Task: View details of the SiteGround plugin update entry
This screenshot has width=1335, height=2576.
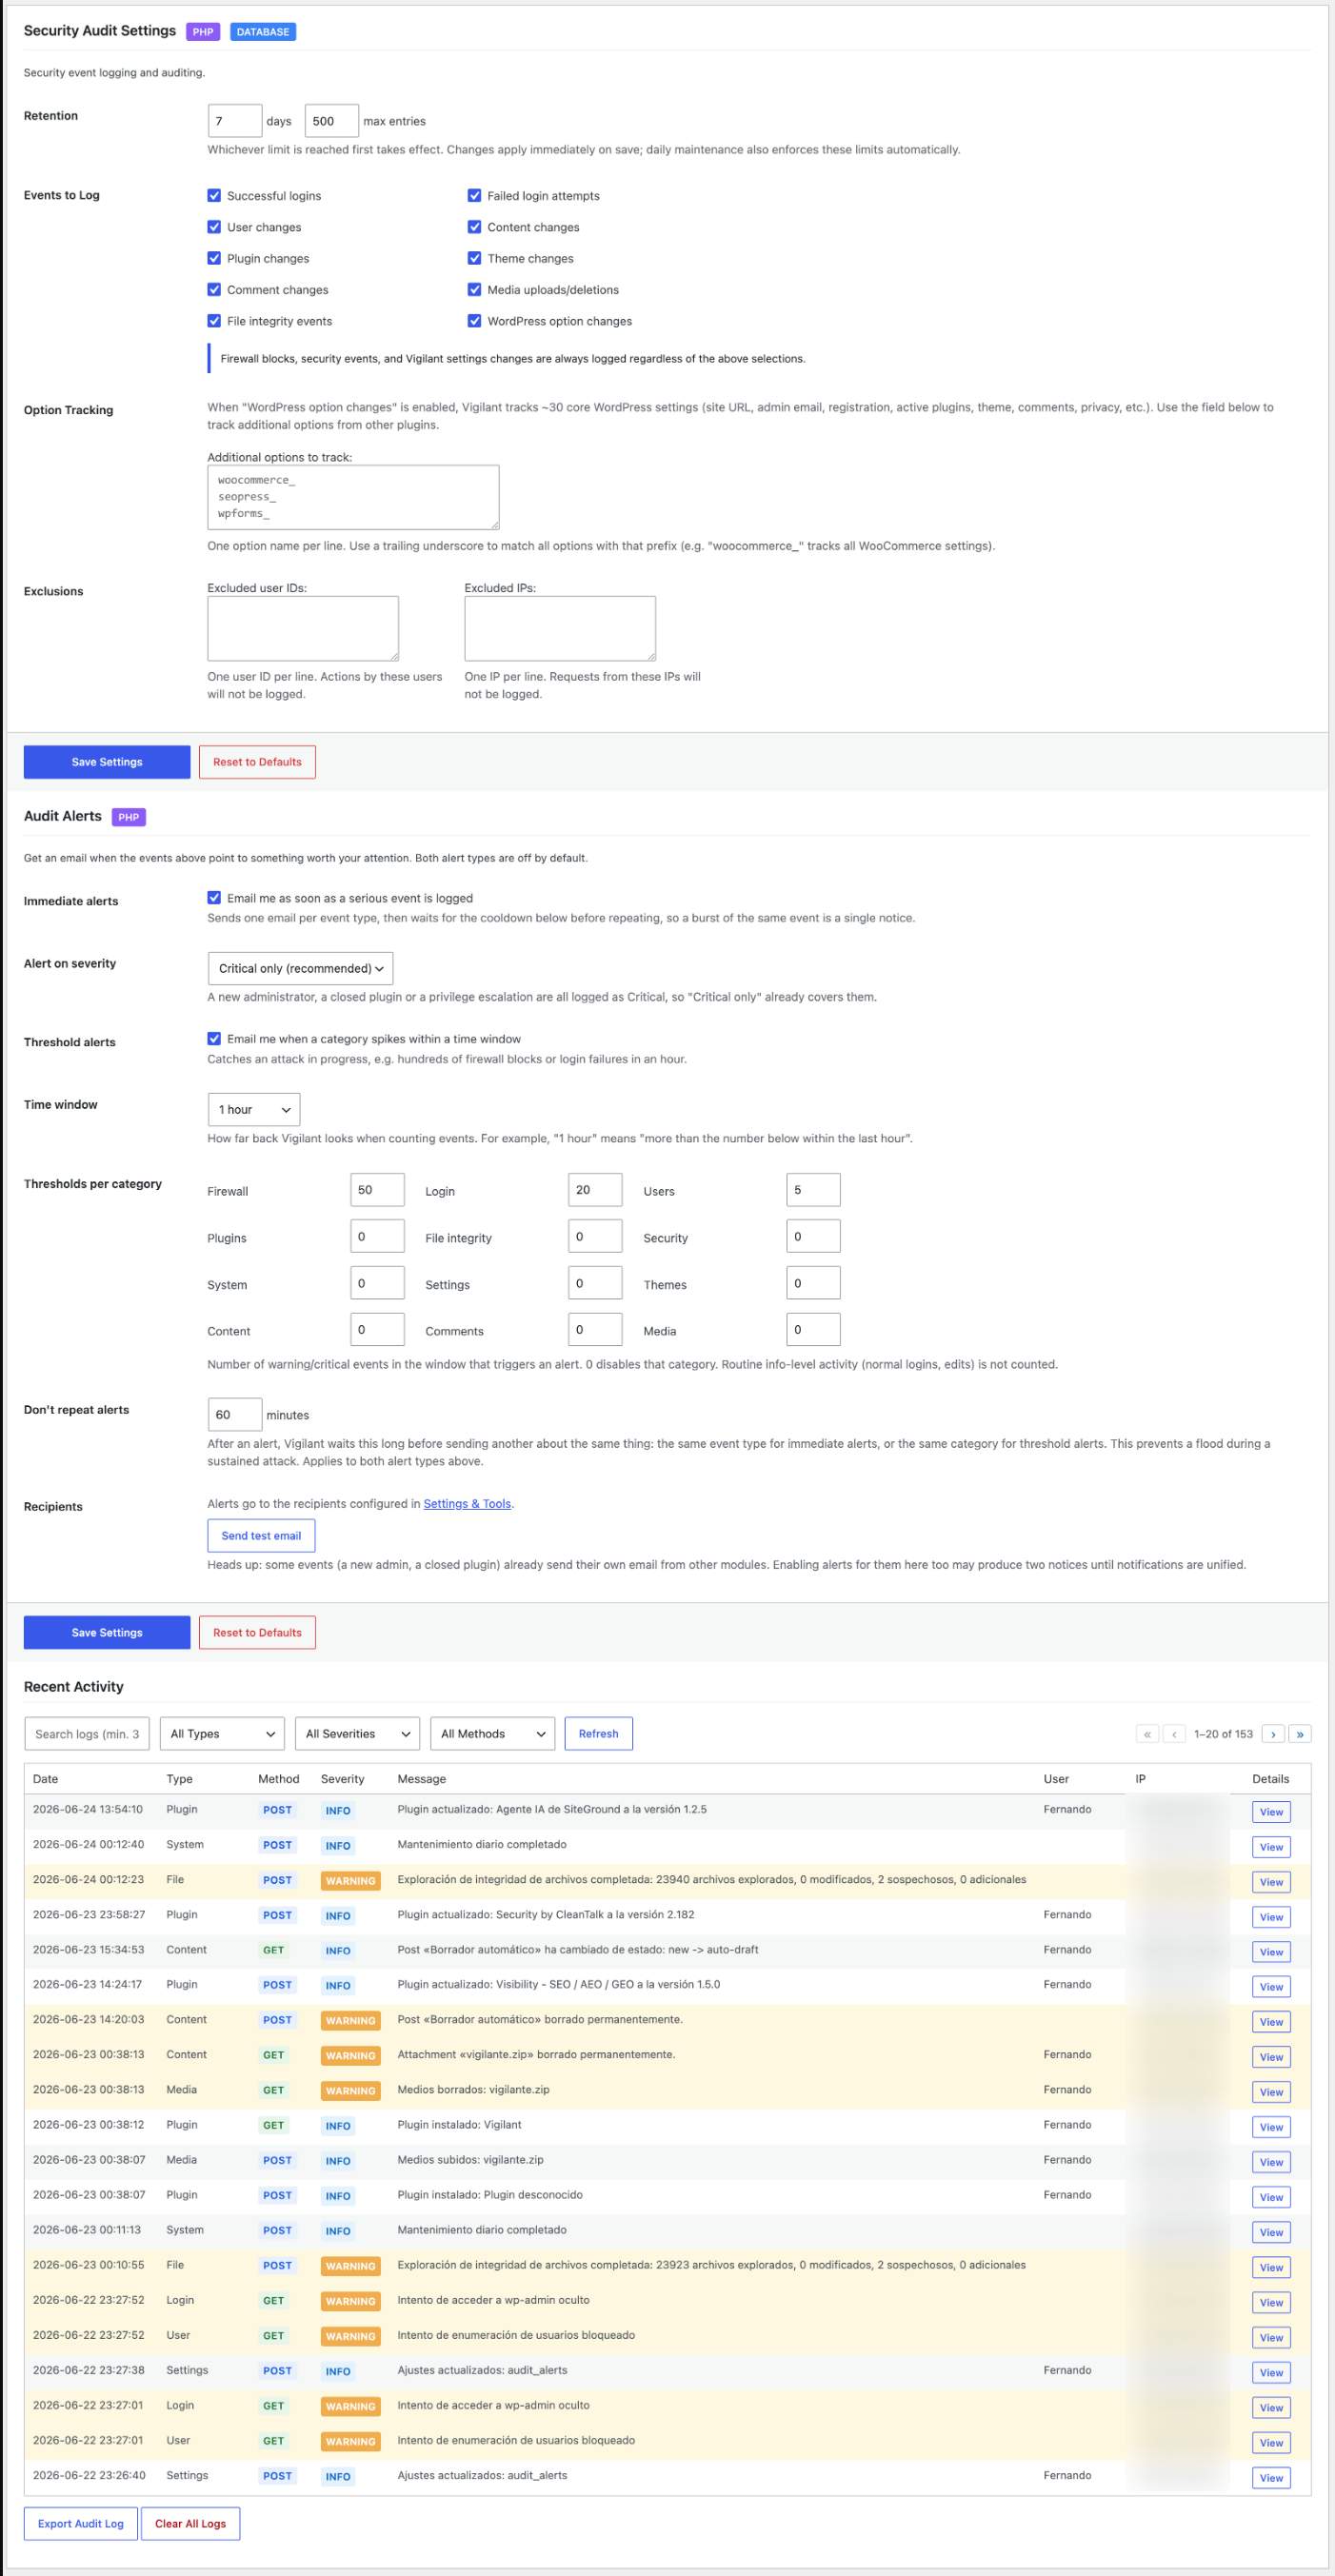Action: (1271, 1812)
